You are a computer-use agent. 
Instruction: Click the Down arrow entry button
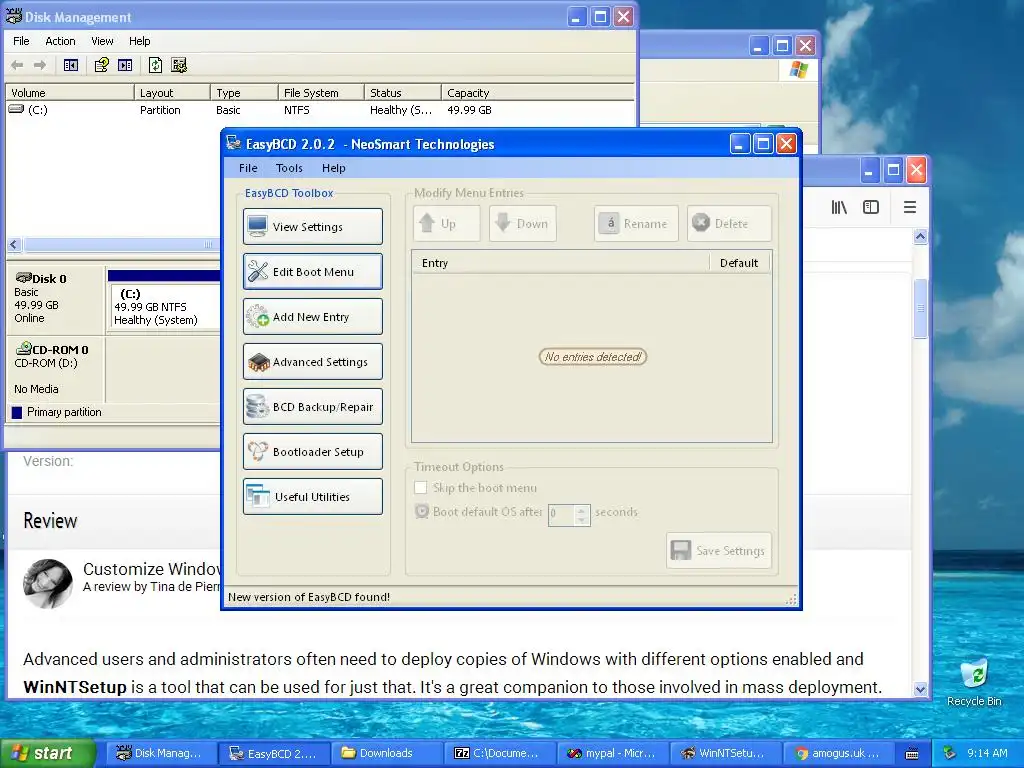tap(522, 223)
